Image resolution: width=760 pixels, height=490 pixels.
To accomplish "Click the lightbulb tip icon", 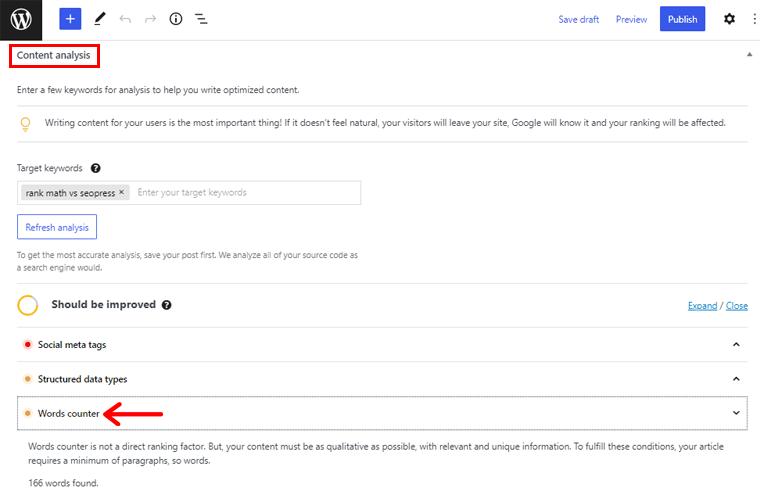I will [25, 124].
